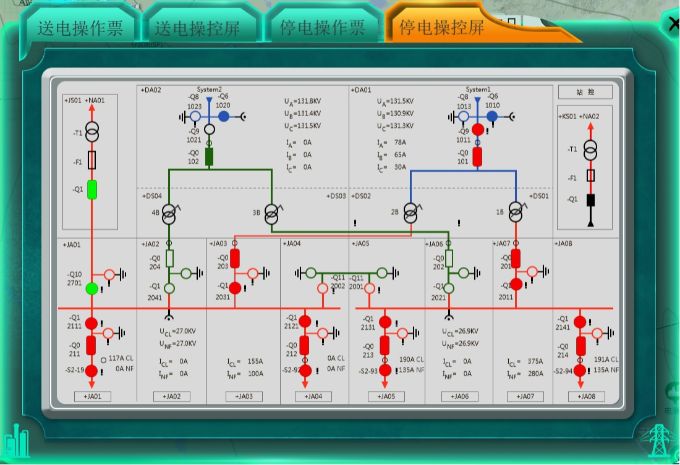Toggle the red Q0 101 circuit breaker

pyautogui.click(x=477, y=156)
